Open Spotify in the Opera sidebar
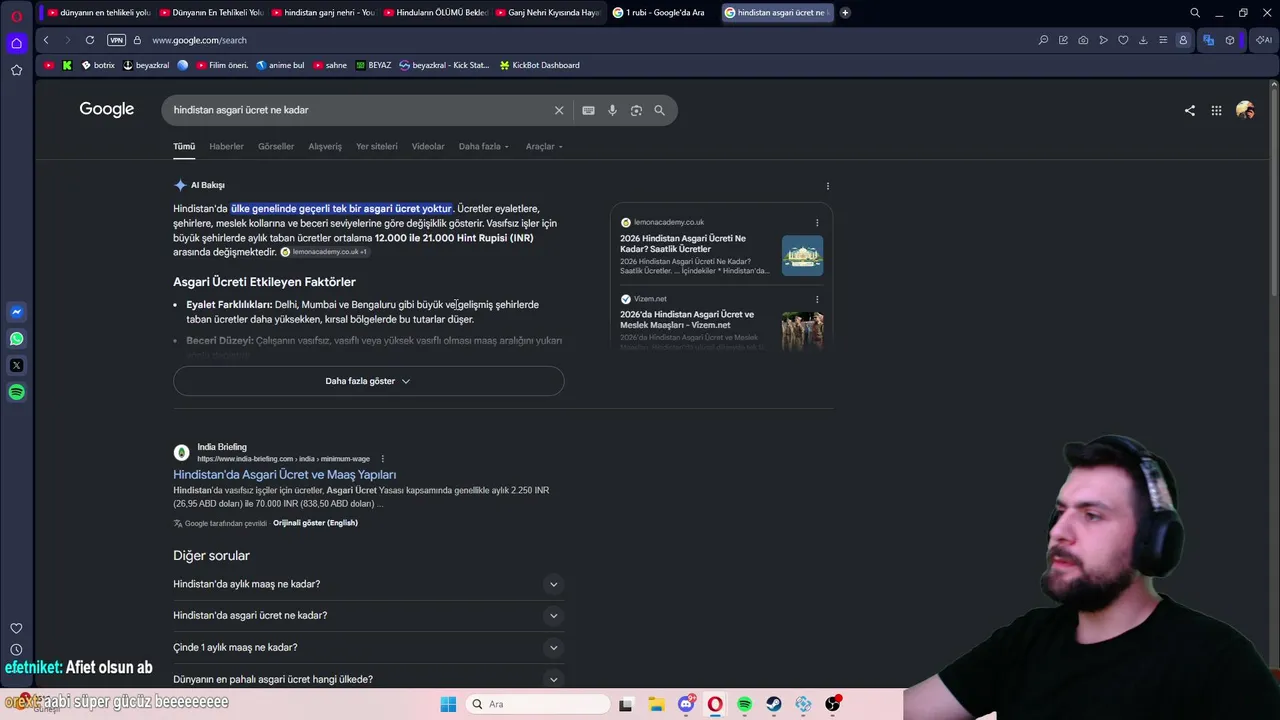The width and height of the screenshot is (1280, 720). 16,392
